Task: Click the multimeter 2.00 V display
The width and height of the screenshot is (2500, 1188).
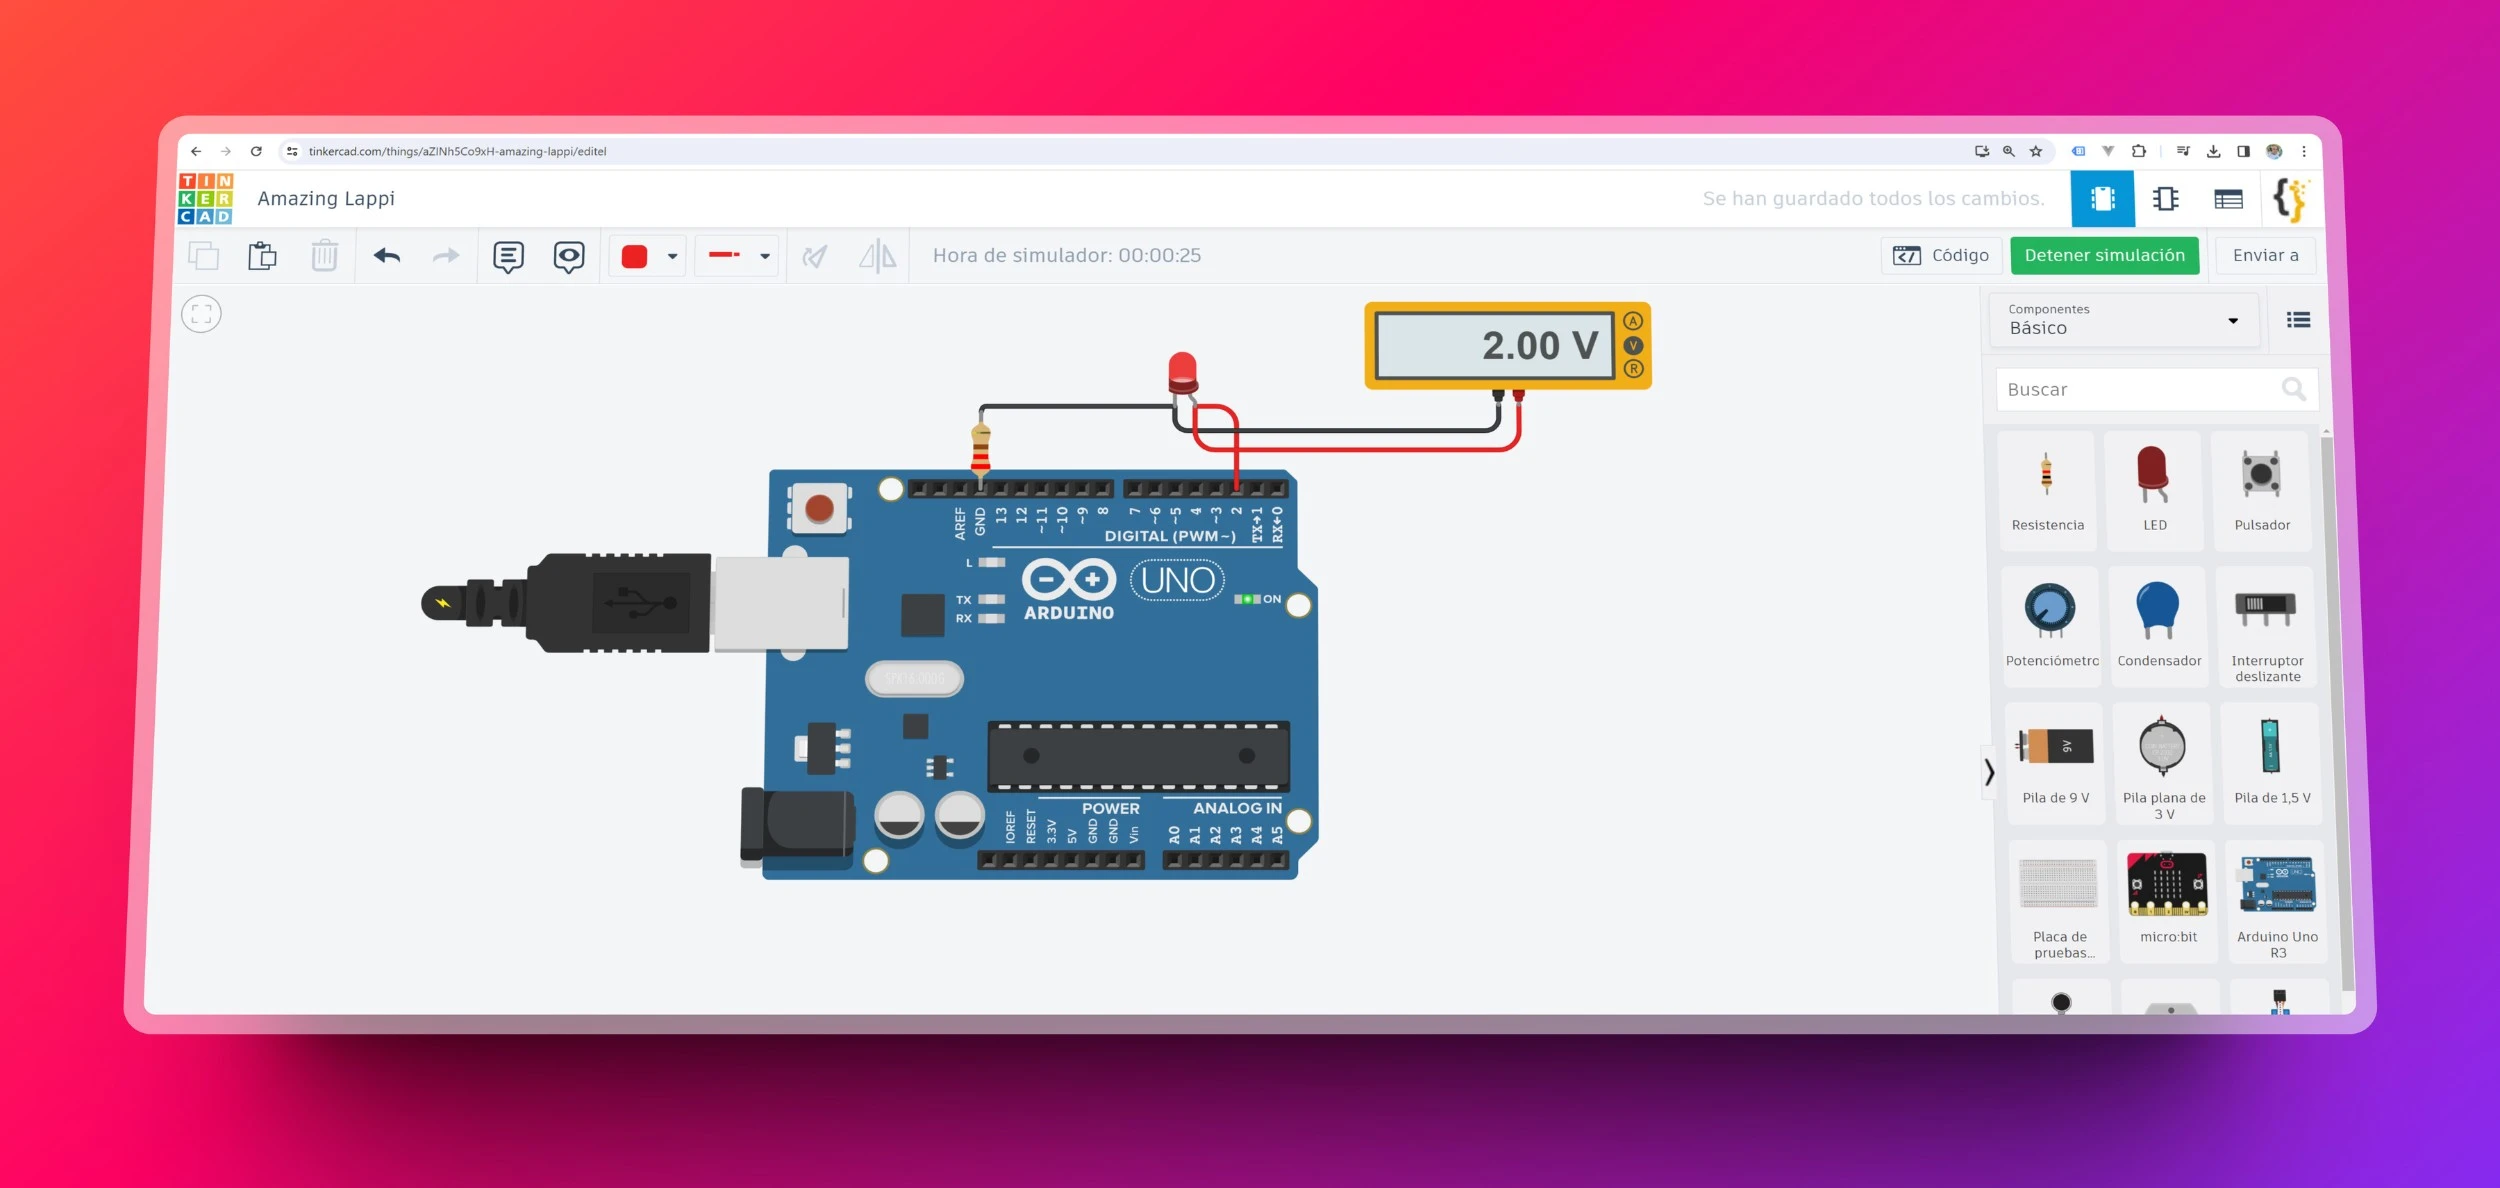Action: [x=1495, y=346]
